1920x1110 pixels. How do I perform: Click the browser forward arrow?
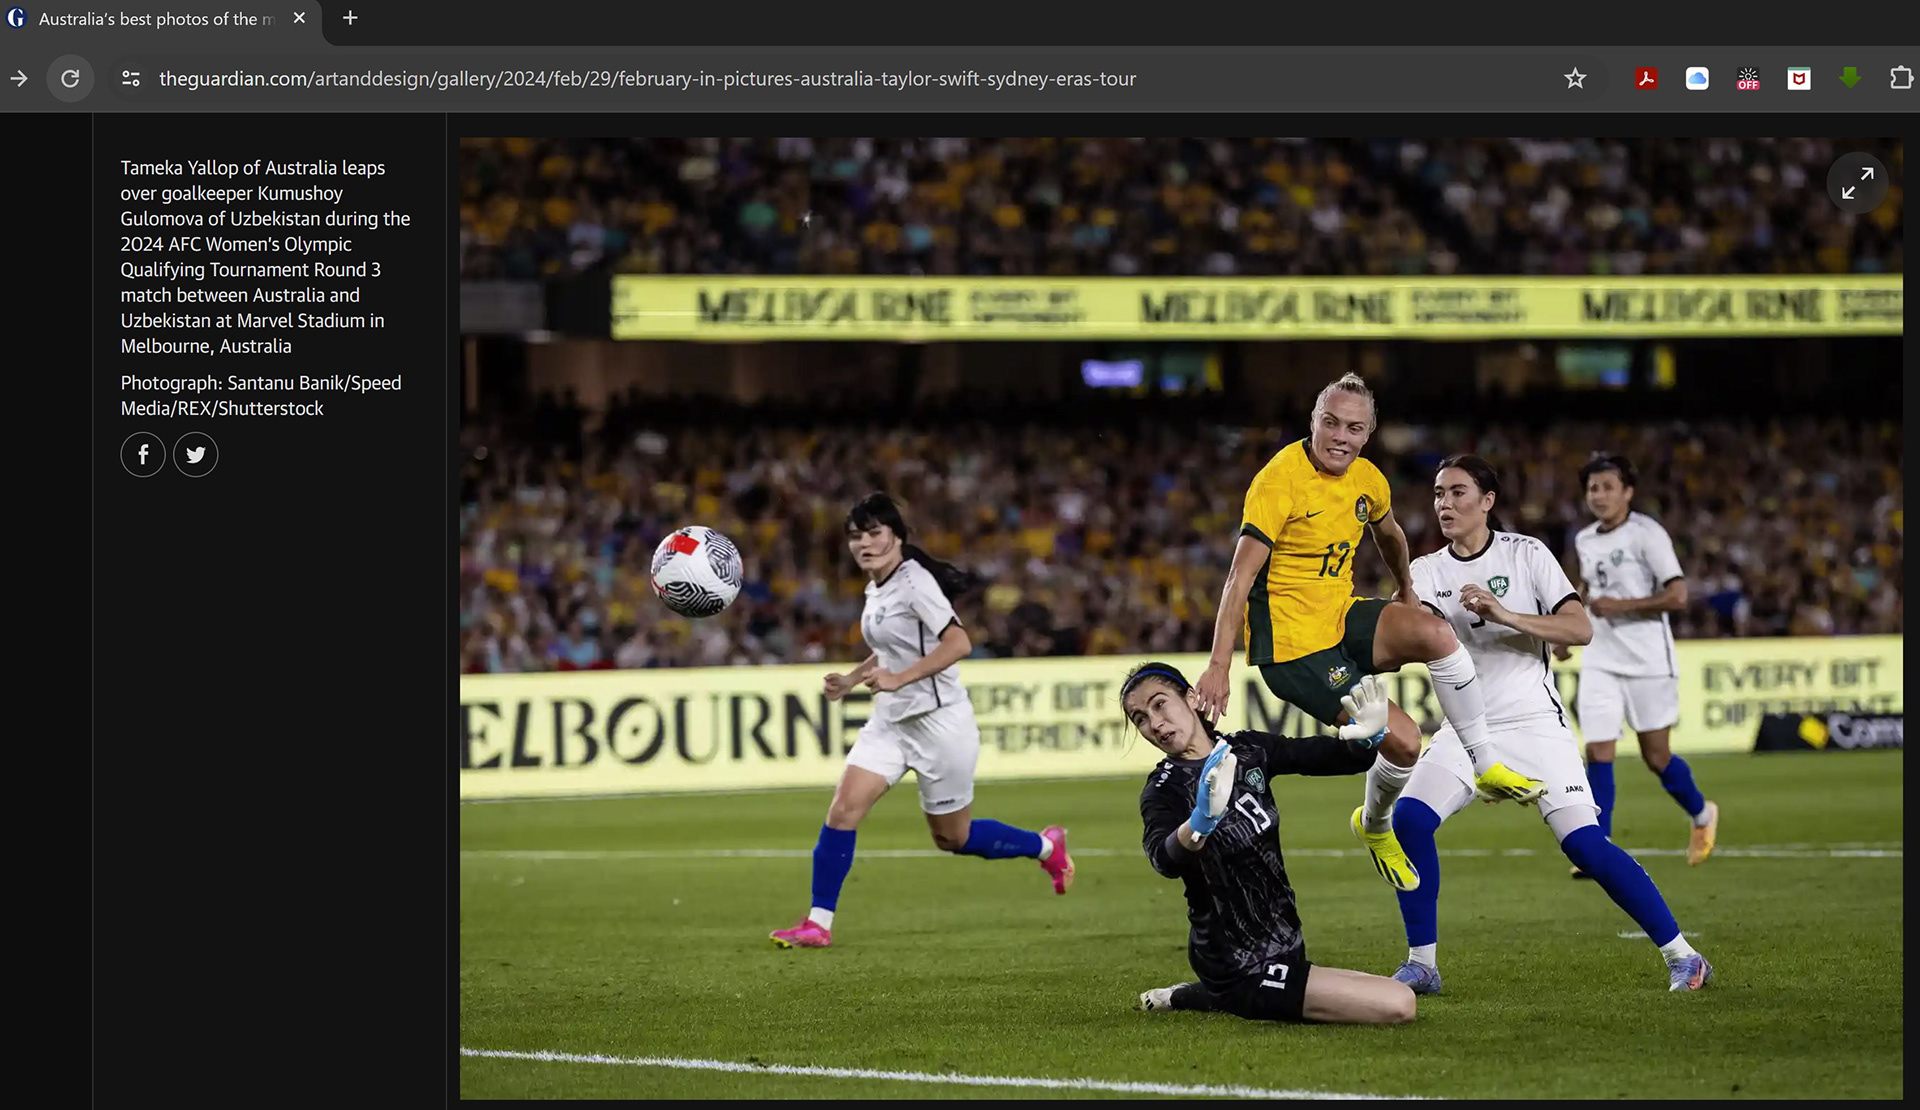tap(19, 78)
